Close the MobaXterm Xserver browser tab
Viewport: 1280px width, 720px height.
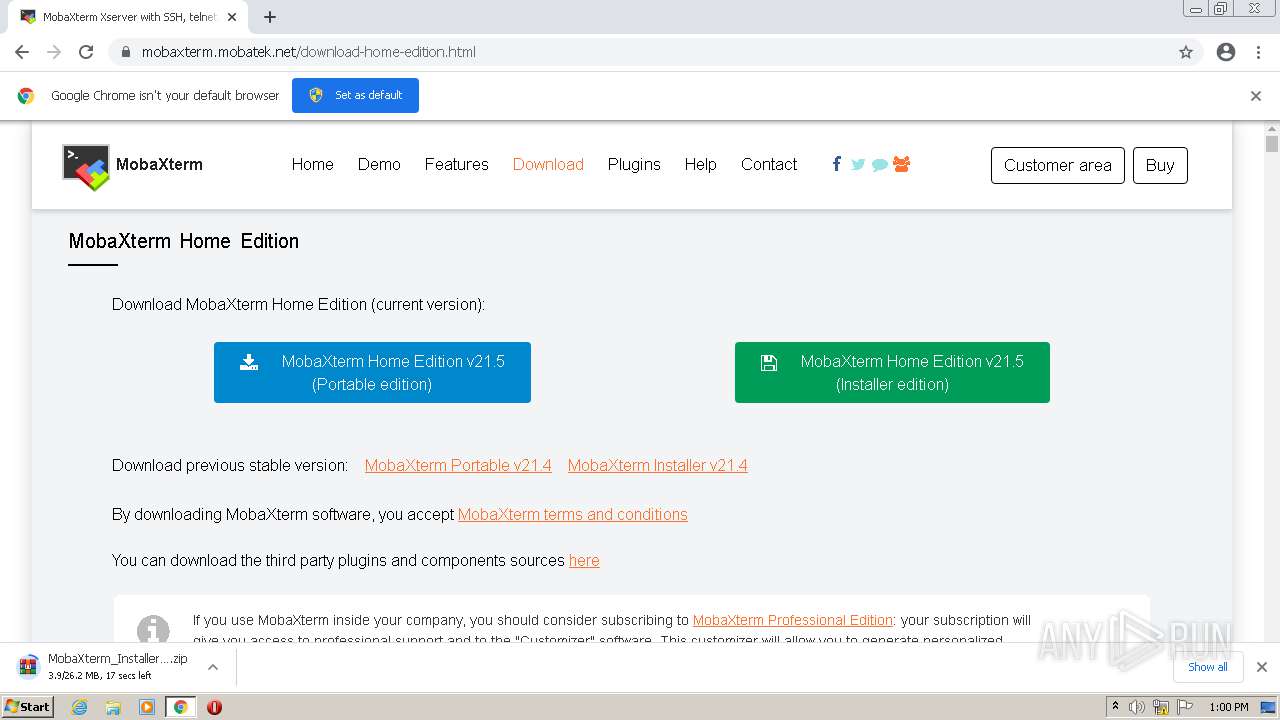[233, 17]
